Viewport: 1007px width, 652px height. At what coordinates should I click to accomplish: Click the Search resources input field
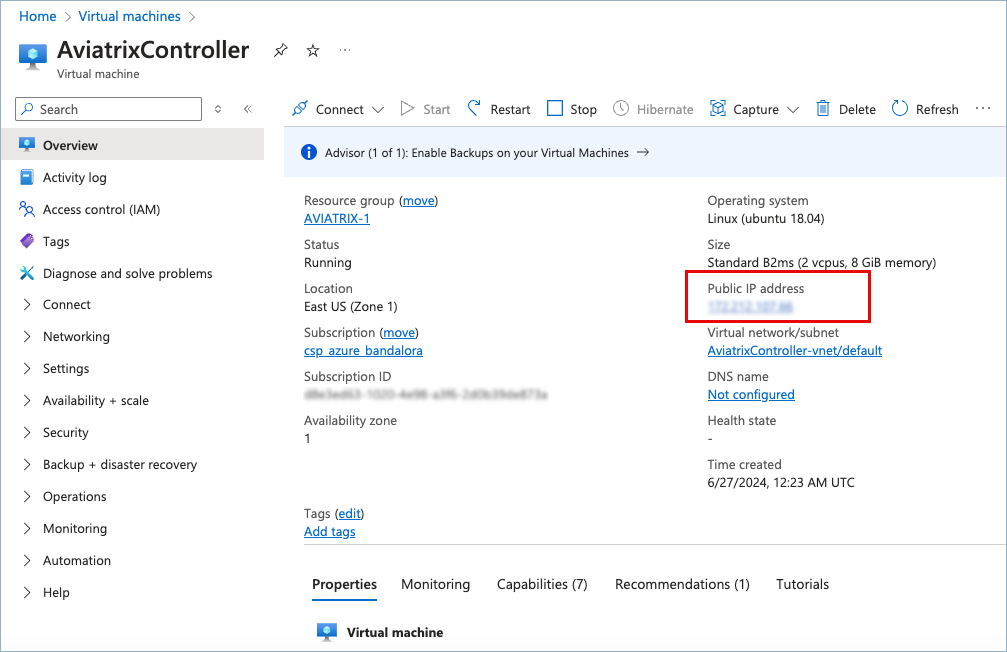(107, 108)
